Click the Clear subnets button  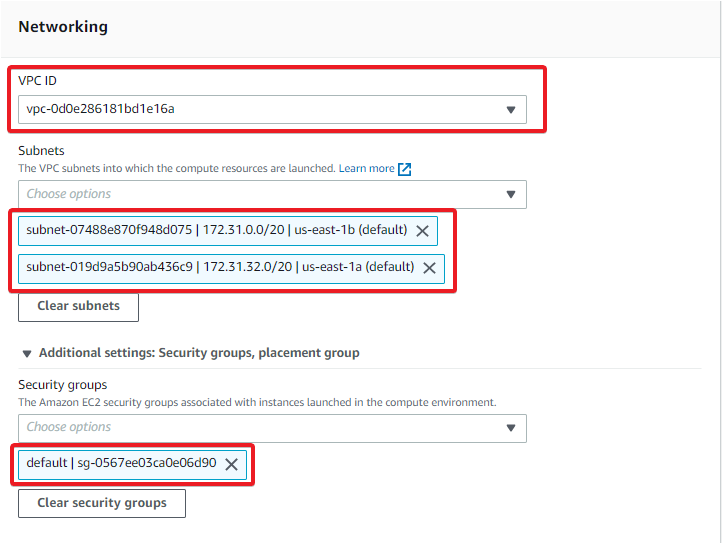(78, 306)
